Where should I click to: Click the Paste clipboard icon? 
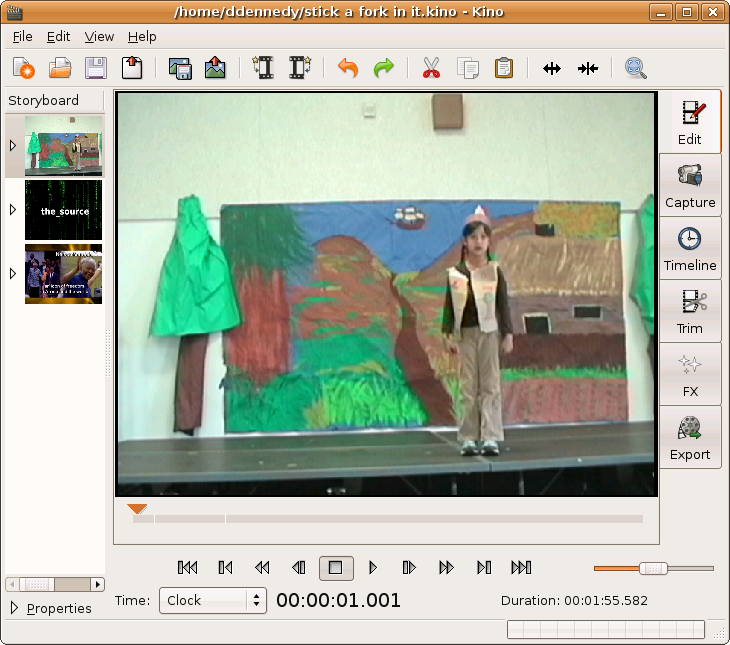(x=504, y=68)
